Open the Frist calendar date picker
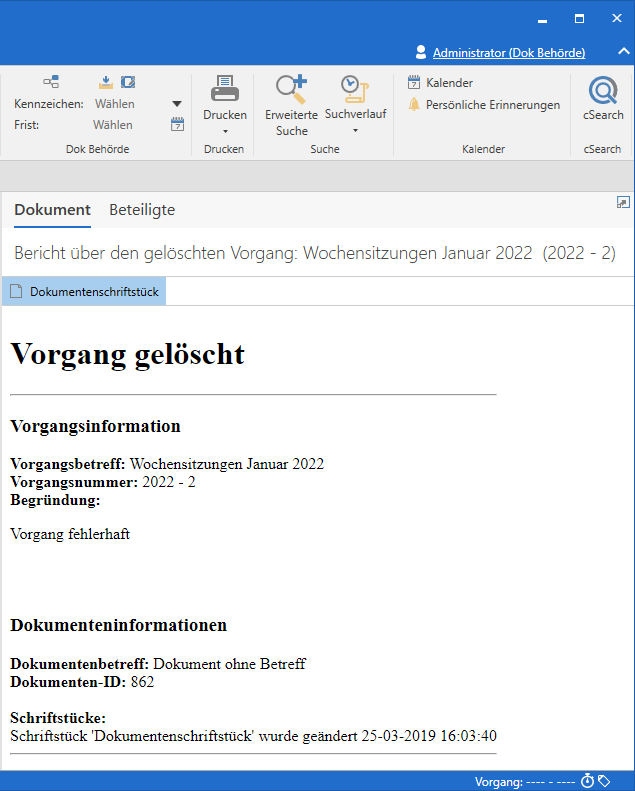Viewport: 635px width, 791px height. 178,125
